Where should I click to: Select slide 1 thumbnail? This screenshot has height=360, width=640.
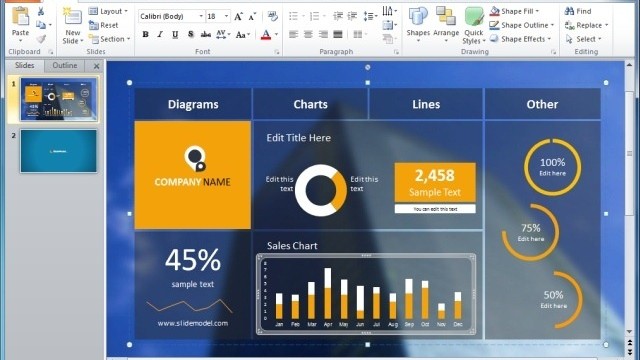tap(59, 99)
